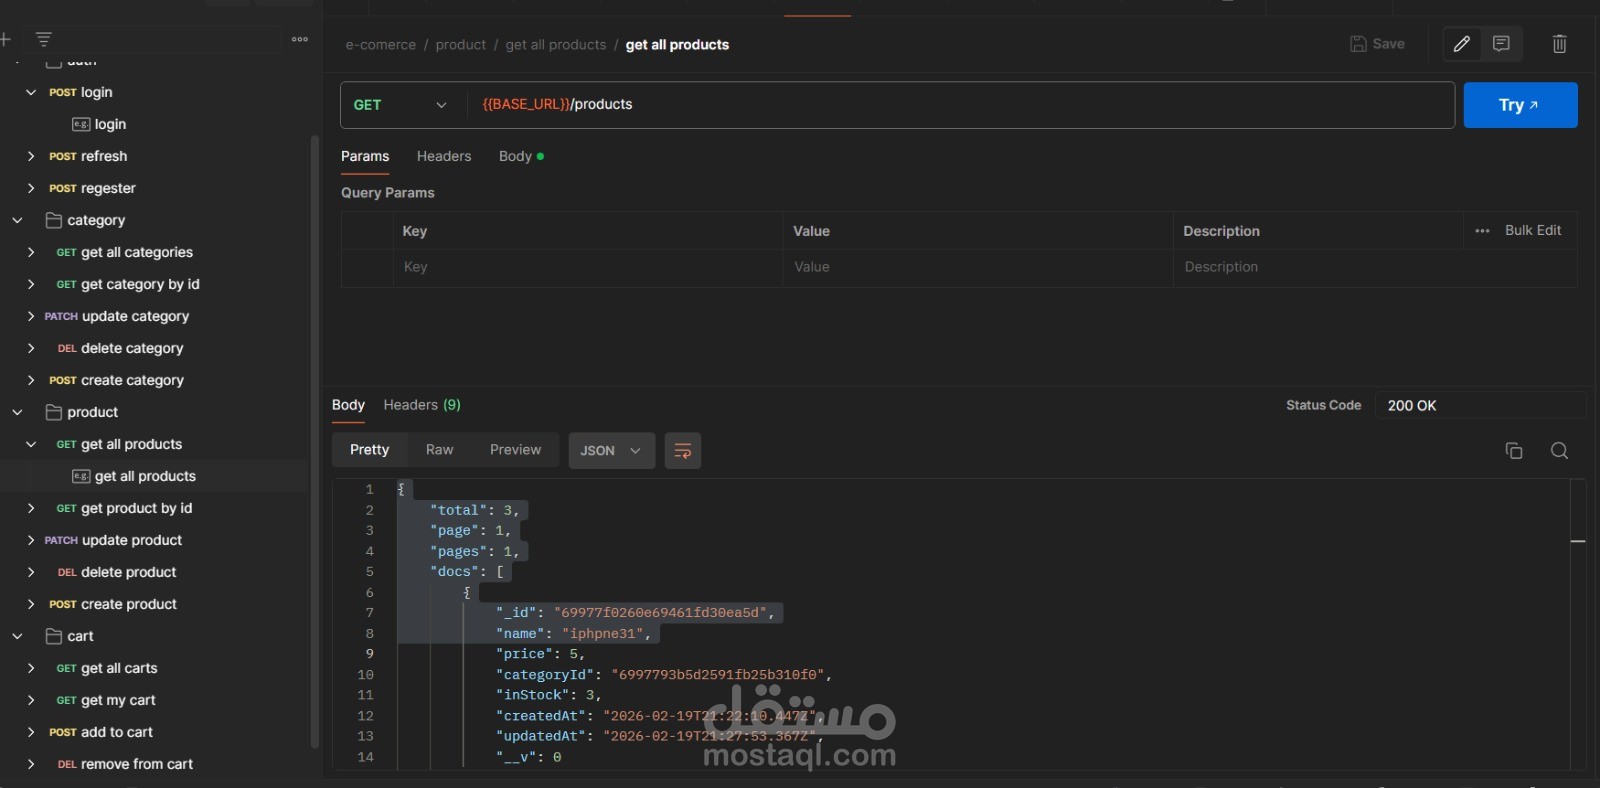Switch to the request Body tab

tap(521, 156)
